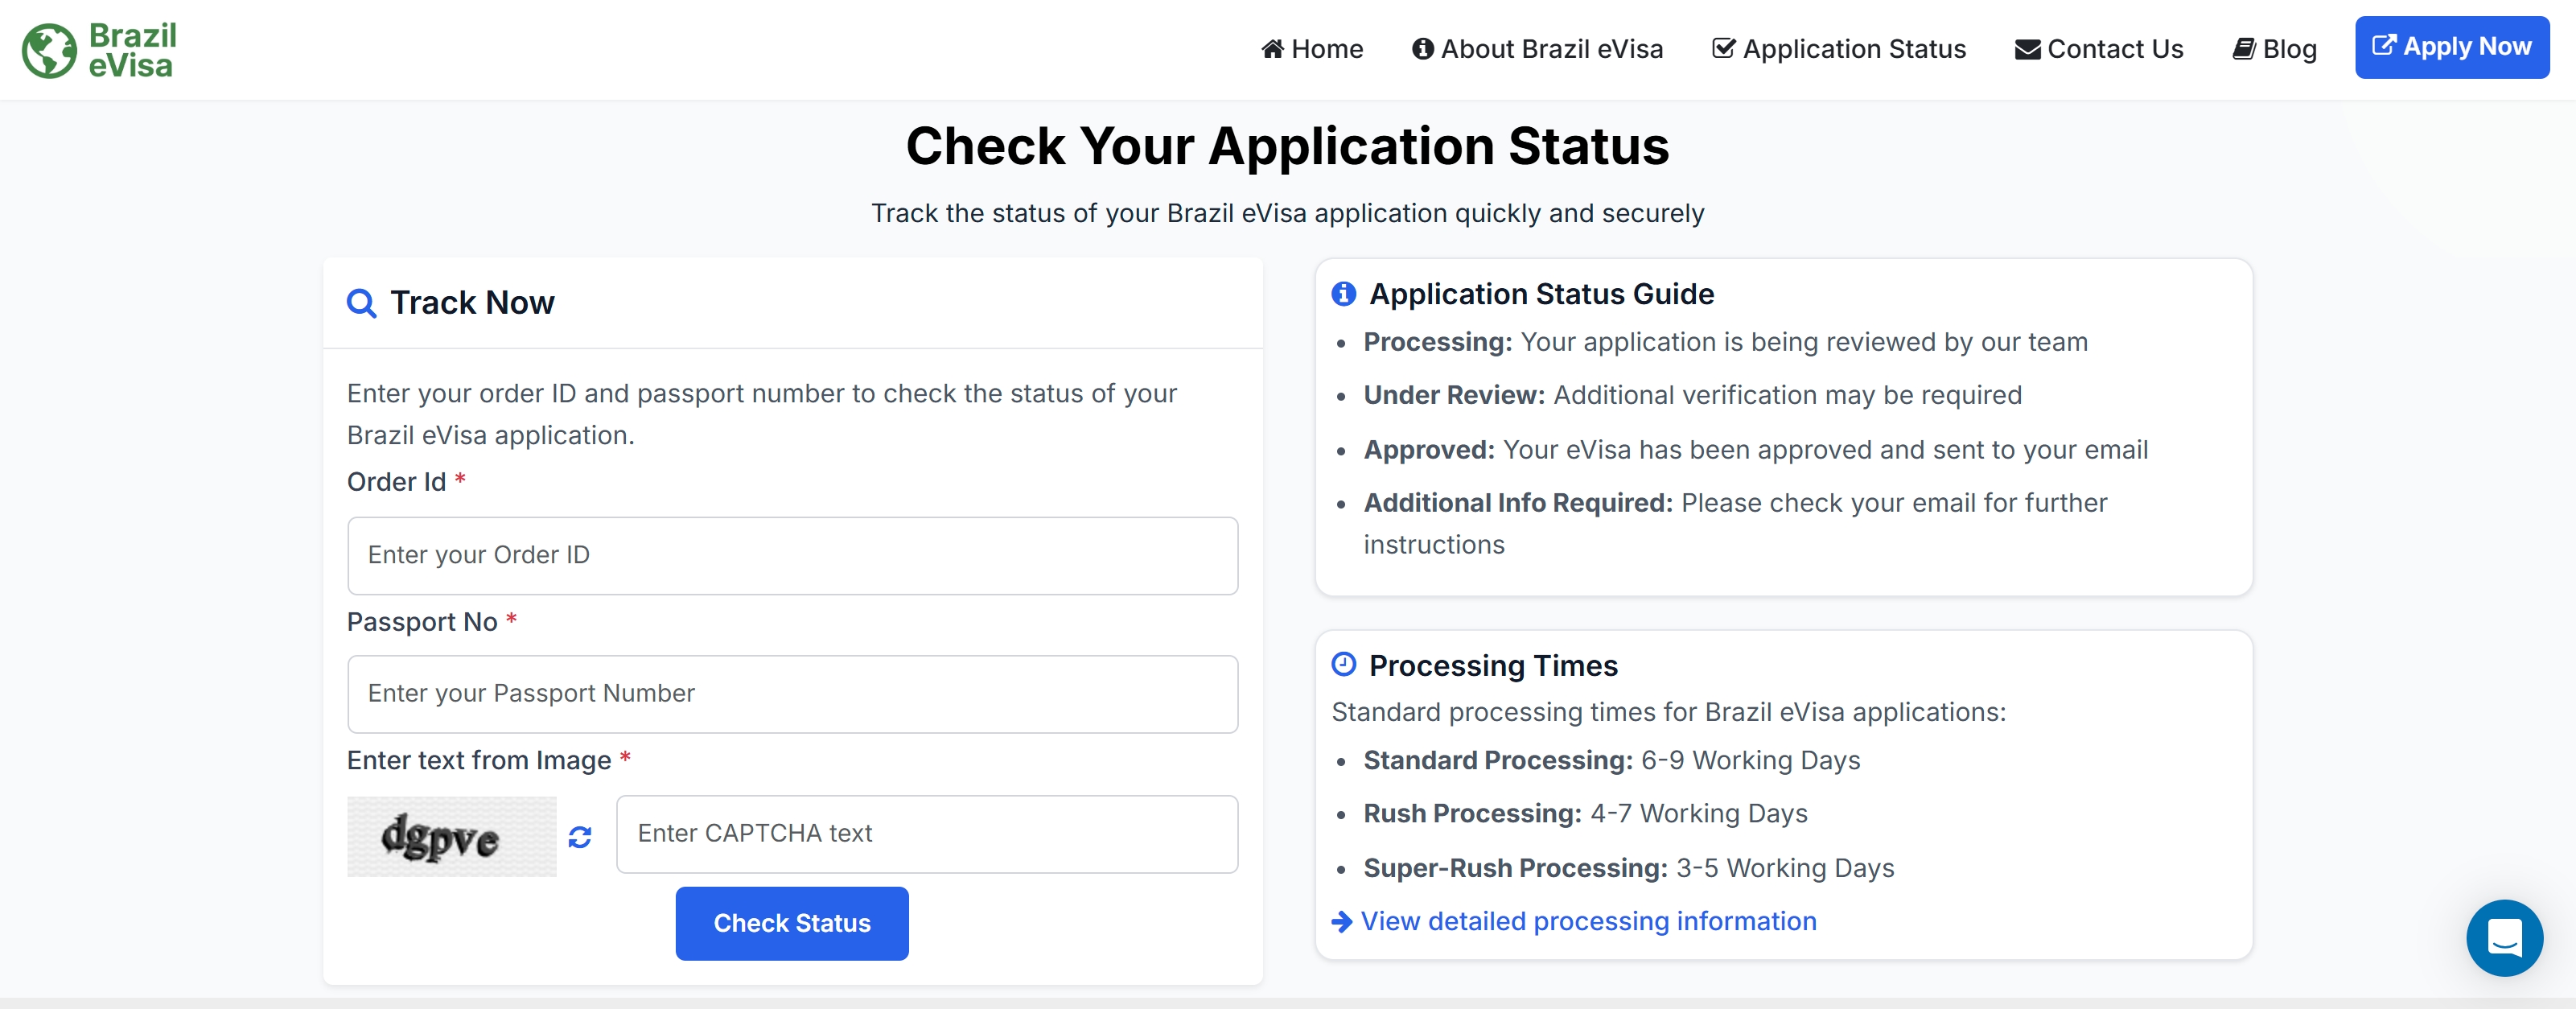The image size is (2576, 1009).
Task: Click the Brazil eVisa globe logo
Action: pyautogui.click(x=49, y=50)
